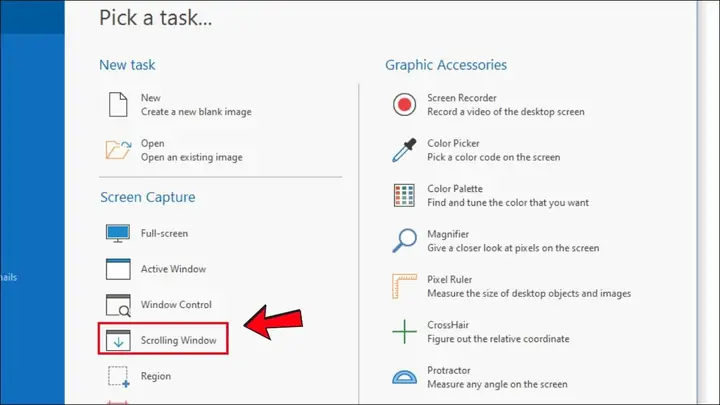Click the Open folder icon
This screenshot has width=720, height=405.
pos(118,150)
